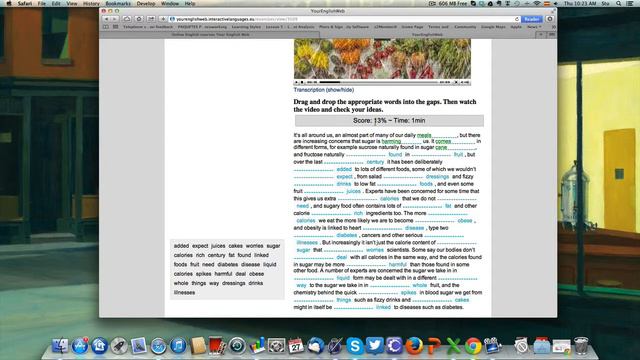Open the Google Maps bookmark
This screenshot has height=360, width=640.
coord(493,27)
